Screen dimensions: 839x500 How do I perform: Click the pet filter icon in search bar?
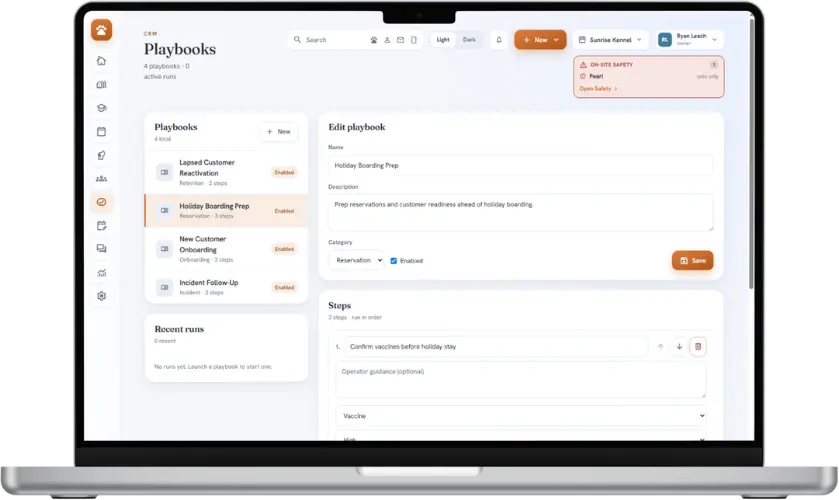click(x=373, y=40)
